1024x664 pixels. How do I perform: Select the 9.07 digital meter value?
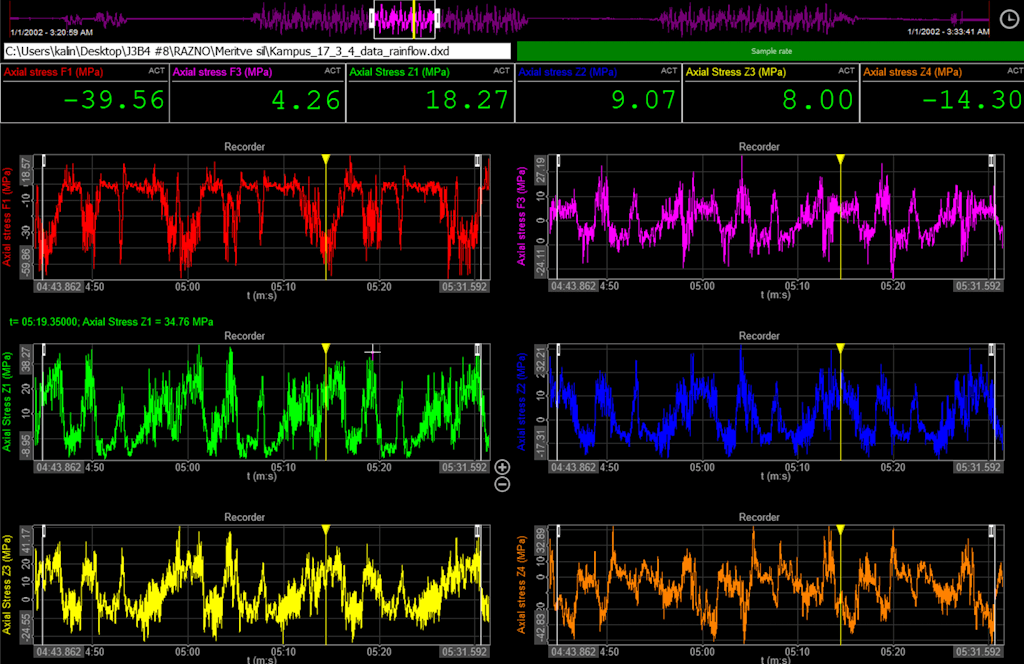[x=643, y=100]
